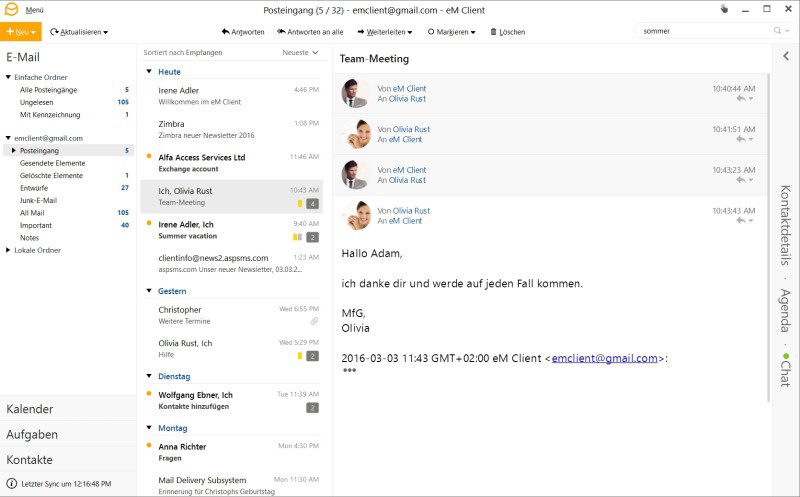Click Olivia Rust avatar at 10:41:51 AM

pos(357,134)
